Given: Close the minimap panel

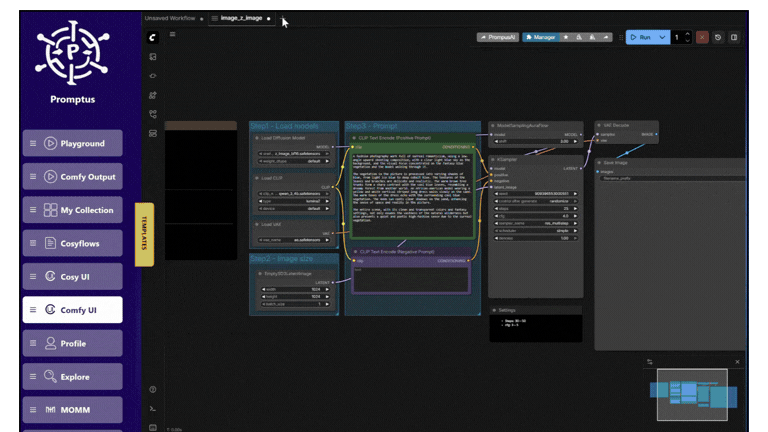Looking at the screenshot, I should click(x=737, y=362).
